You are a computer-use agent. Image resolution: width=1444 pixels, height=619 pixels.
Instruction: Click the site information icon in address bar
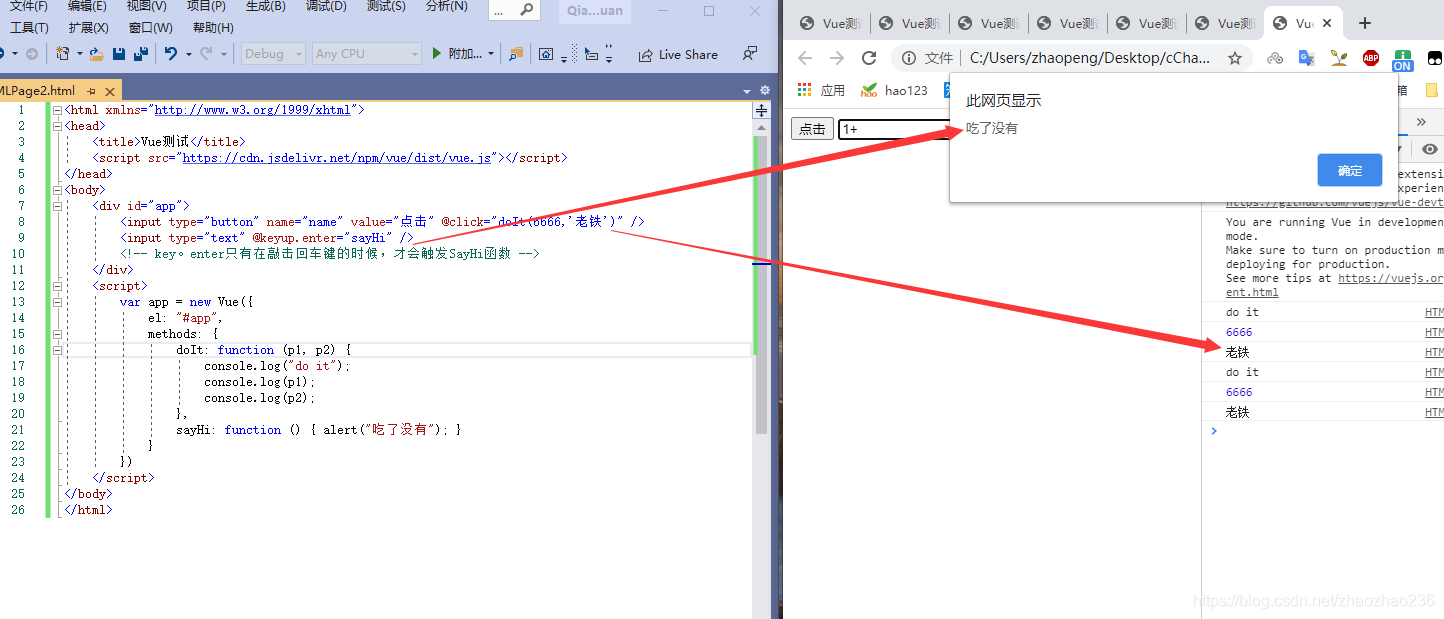pyautogui.click(x=909, y=58)
